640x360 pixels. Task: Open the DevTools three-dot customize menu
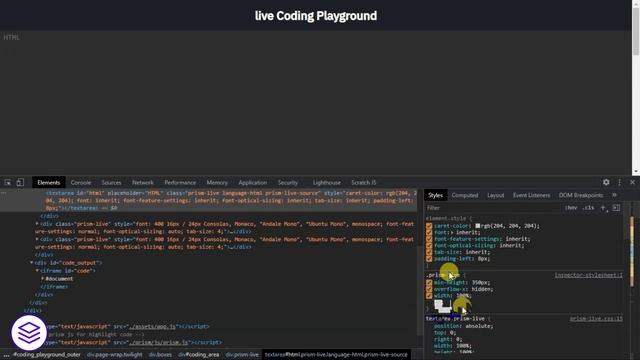(620, 182)
